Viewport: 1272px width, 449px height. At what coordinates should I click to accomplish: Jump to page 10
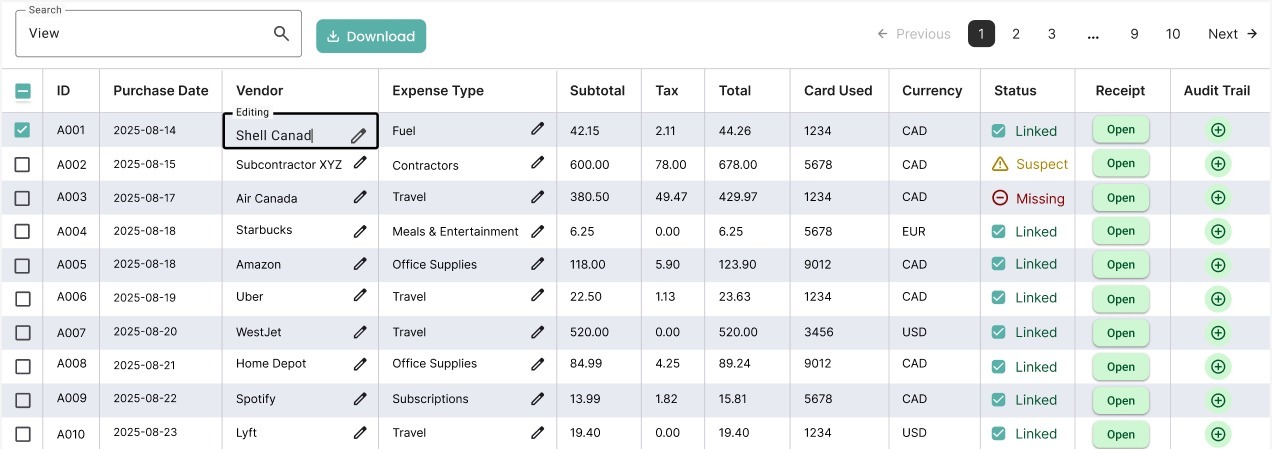1173,34
